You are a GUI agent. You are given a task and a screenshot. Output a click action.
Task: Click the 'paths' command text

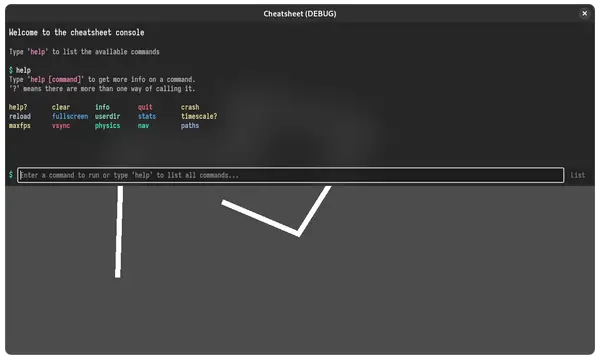coord(190,125)
